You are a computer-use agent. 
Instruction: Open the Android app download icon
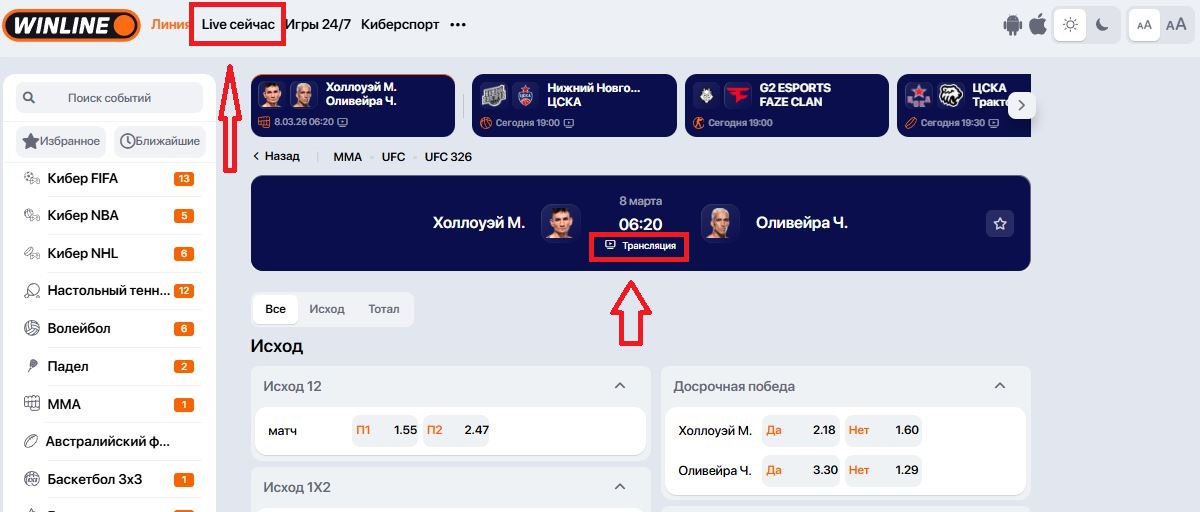click(1013, 25)
